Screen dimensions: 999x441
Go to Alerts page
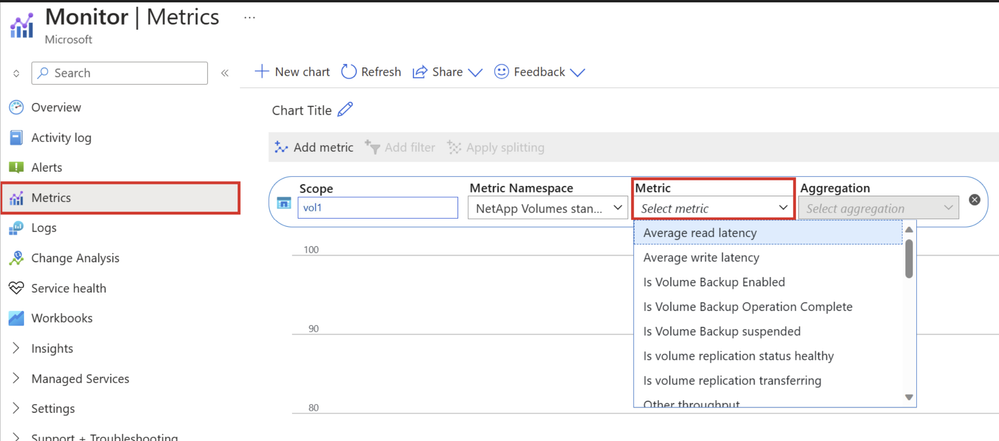[47, 168]
